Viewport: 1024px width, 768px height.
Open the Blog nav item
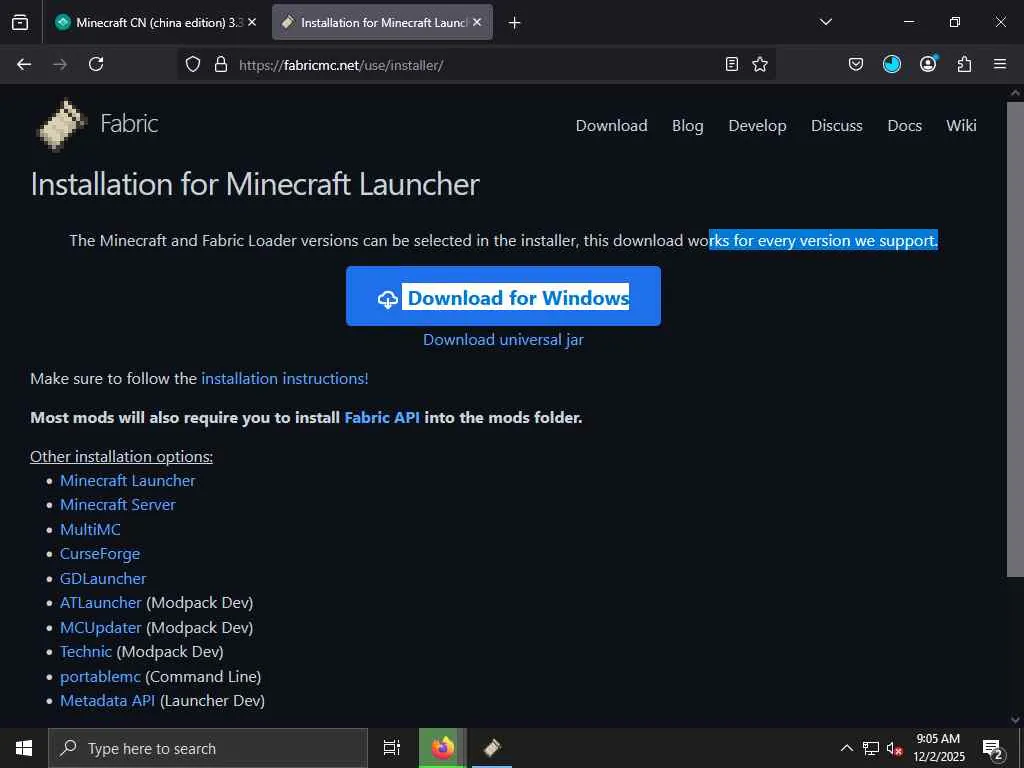coord(688,125)
